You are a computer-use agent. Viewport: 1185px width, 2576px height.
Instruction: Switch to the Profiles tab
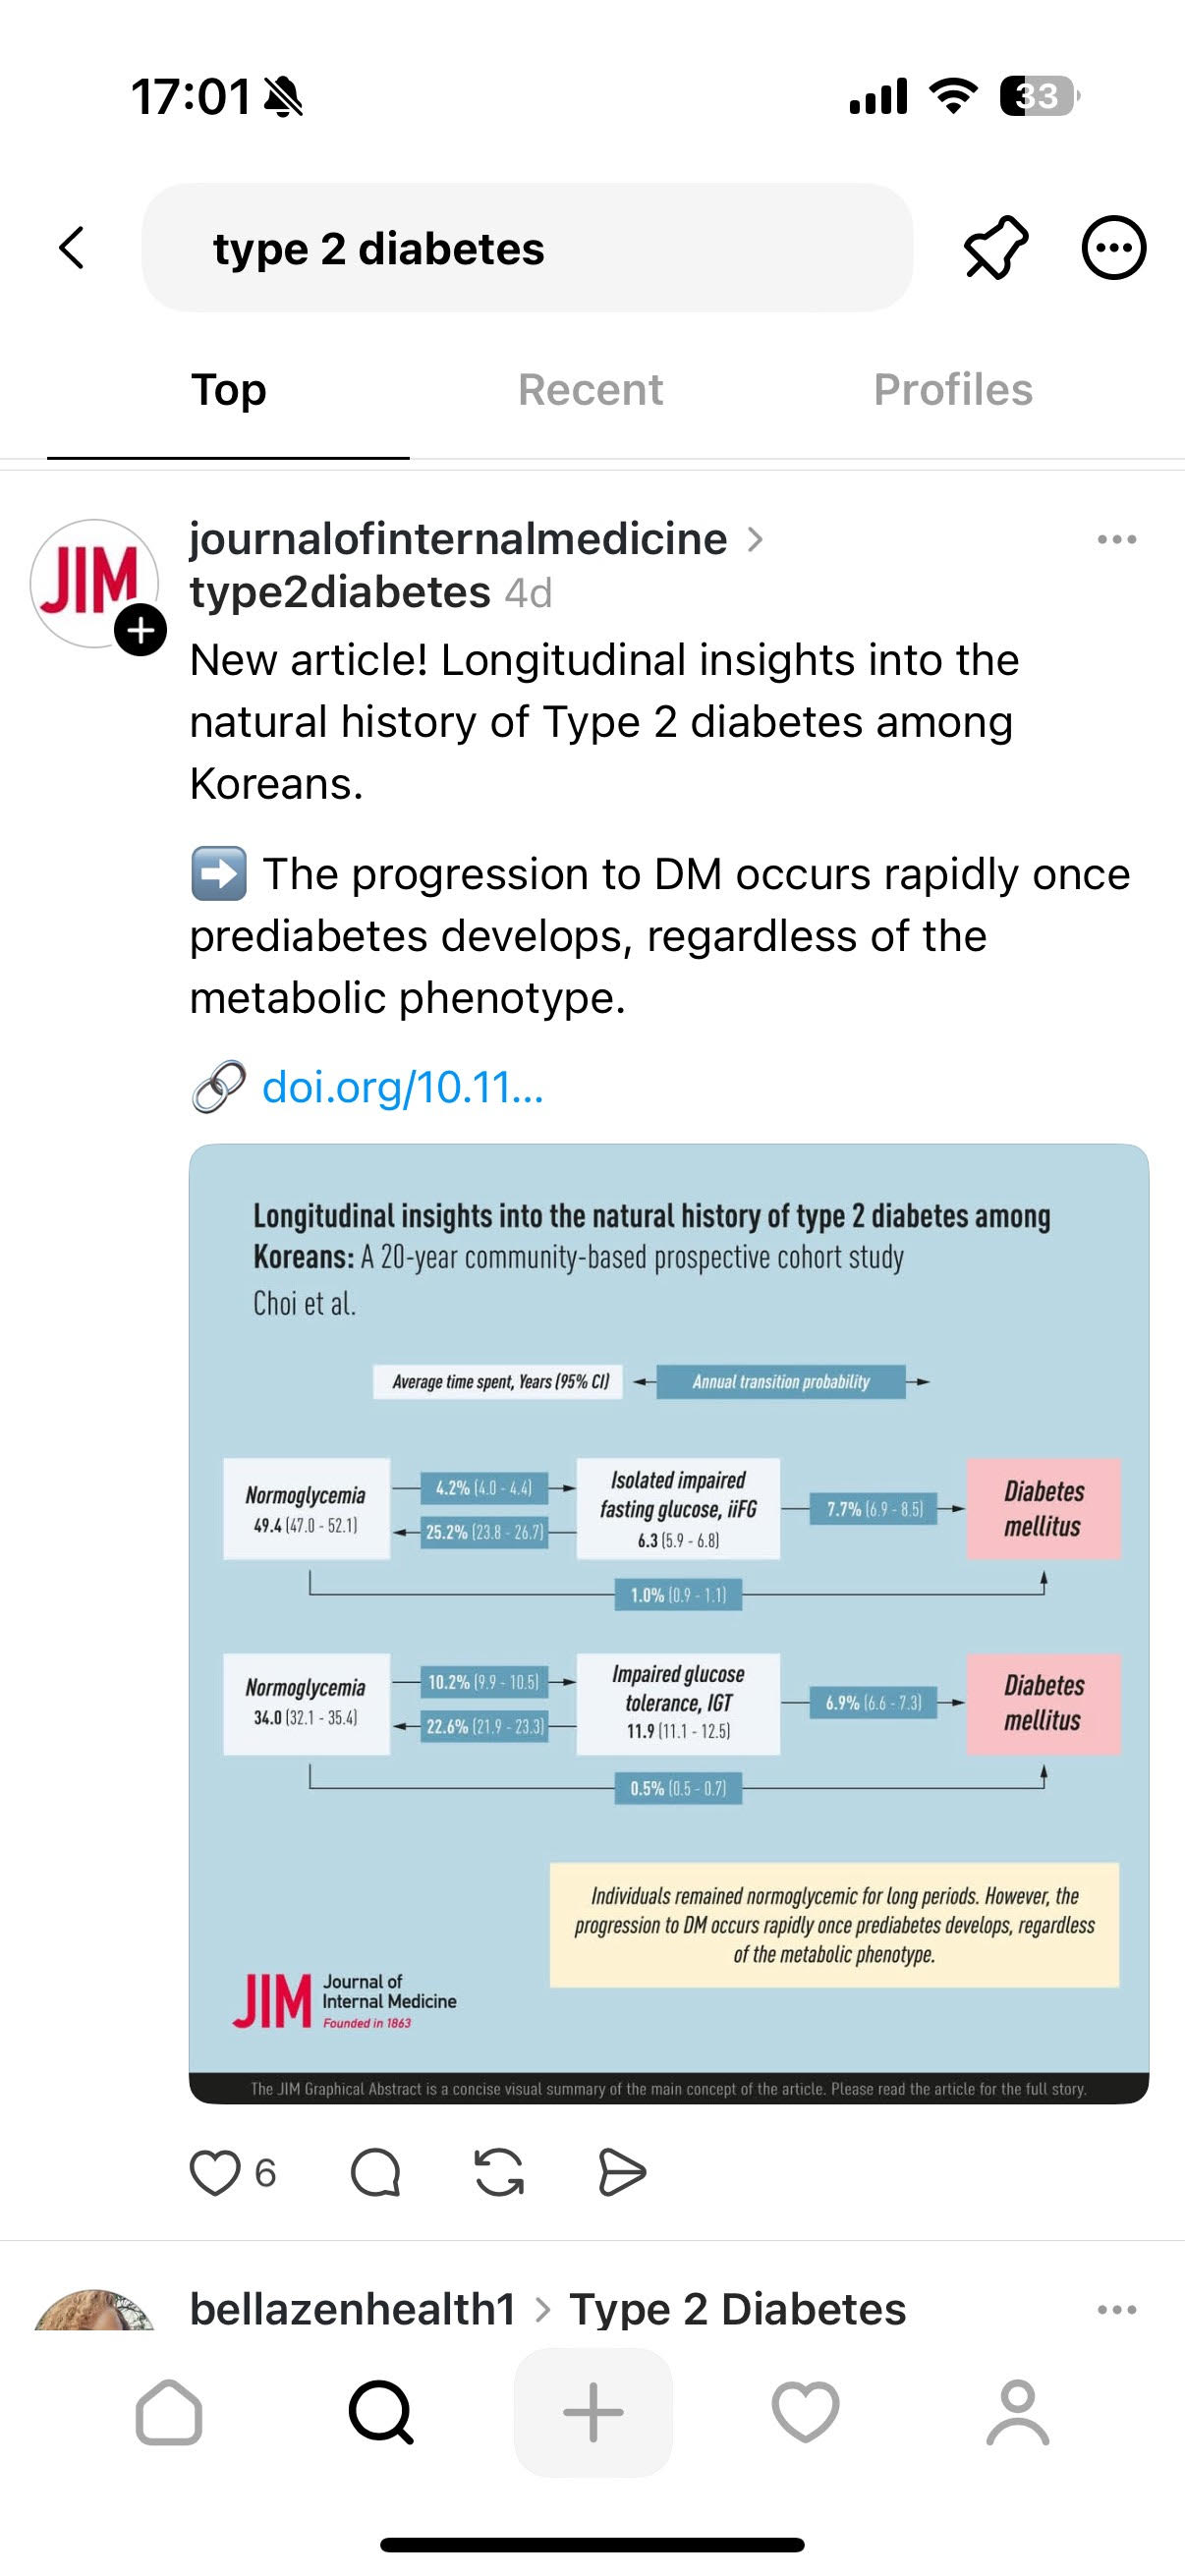click(953, 390)
